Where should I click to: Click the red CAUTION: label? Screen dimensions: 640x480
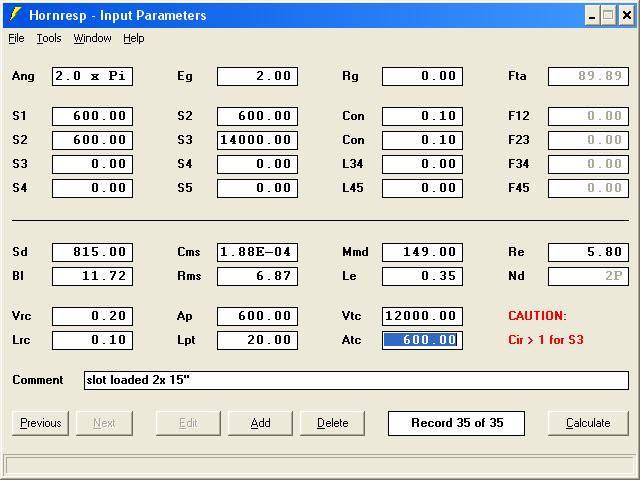(538, 316)
